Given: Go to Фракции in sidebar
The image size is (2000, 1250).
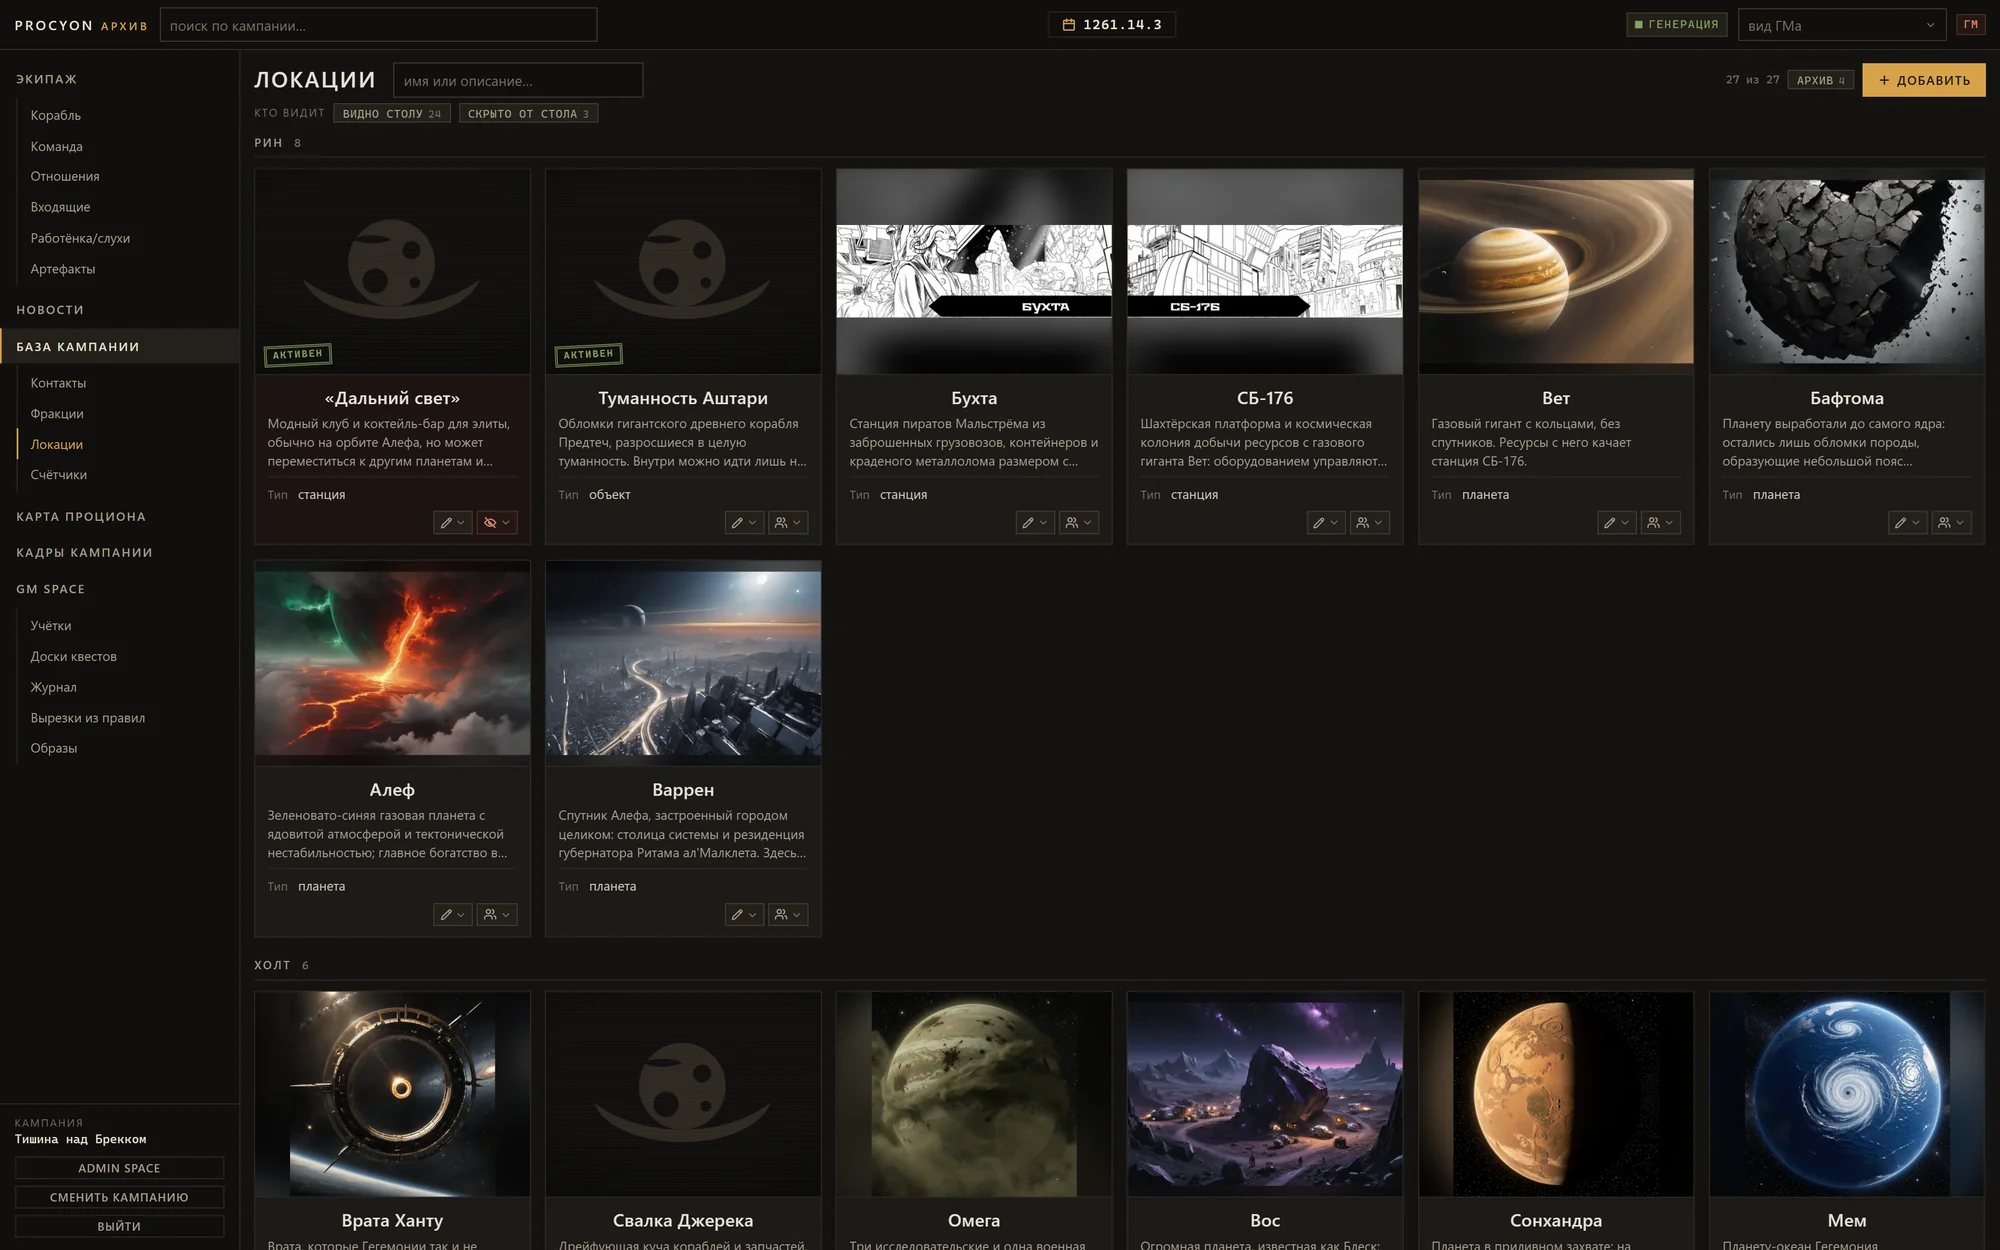Looking at the screenshot, I should tap(57, 414).
